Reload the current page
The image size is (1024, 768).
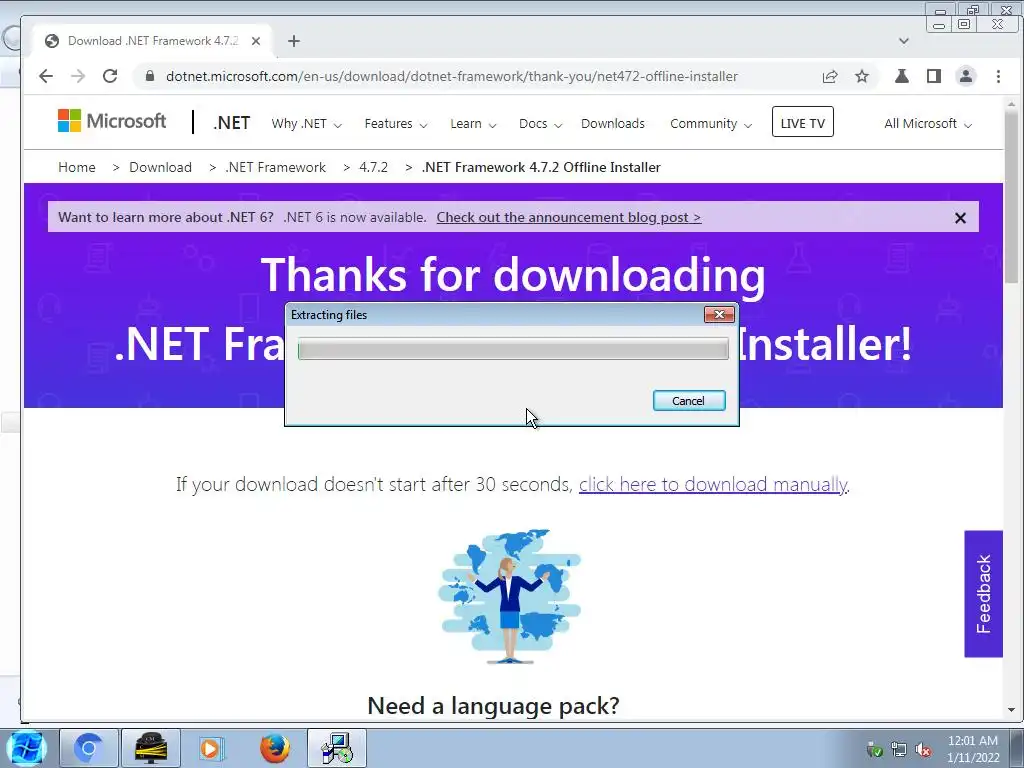tap(110, 76)
